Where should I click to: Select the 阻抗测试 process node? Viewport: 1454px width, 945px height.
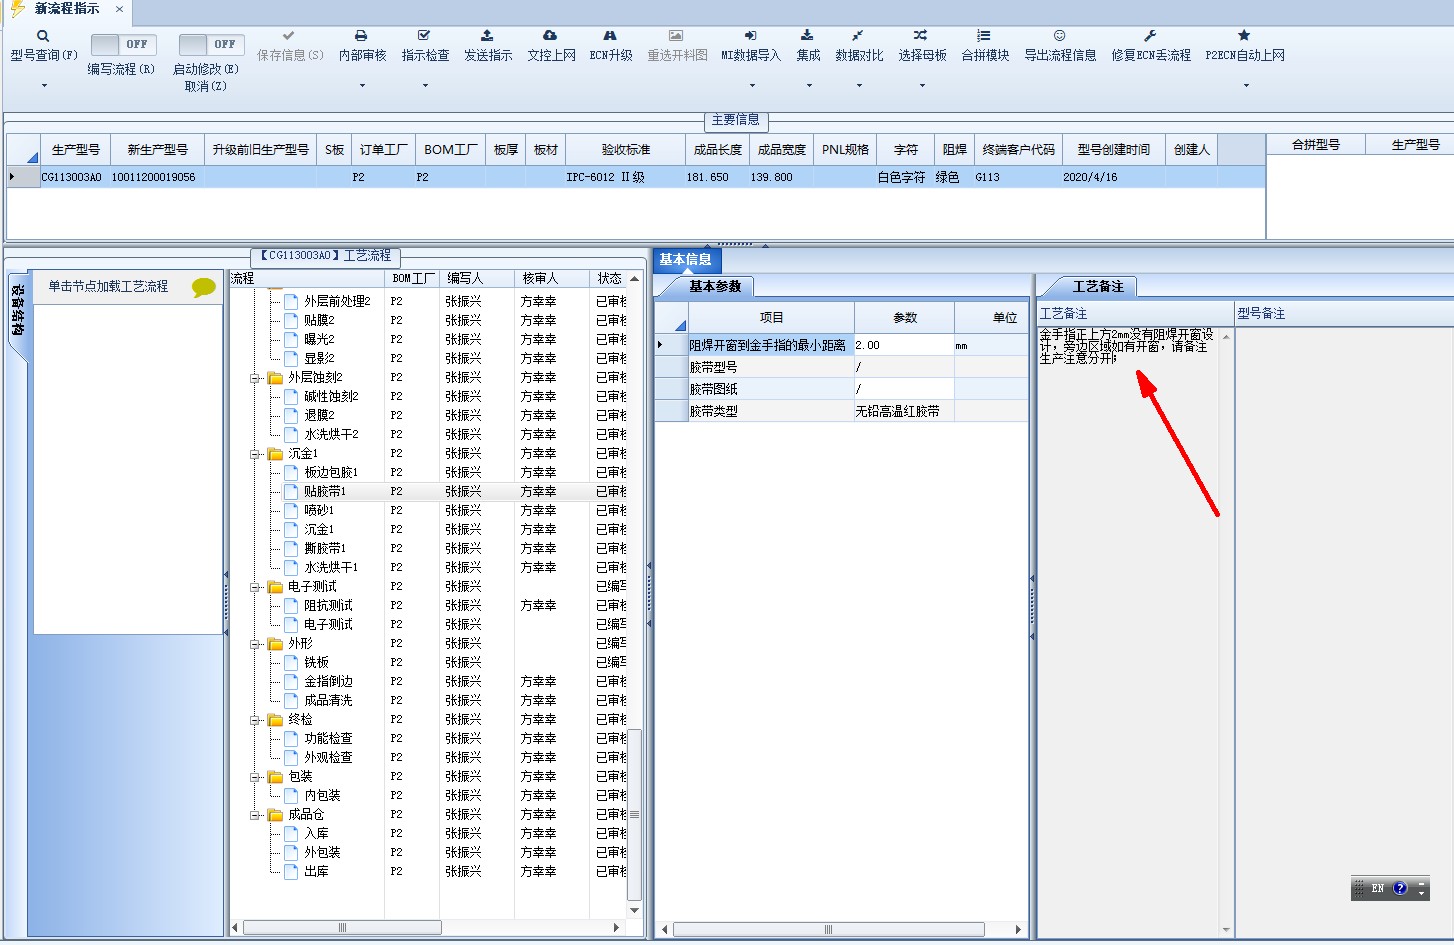pyautogui.click(x=328, y=606)
